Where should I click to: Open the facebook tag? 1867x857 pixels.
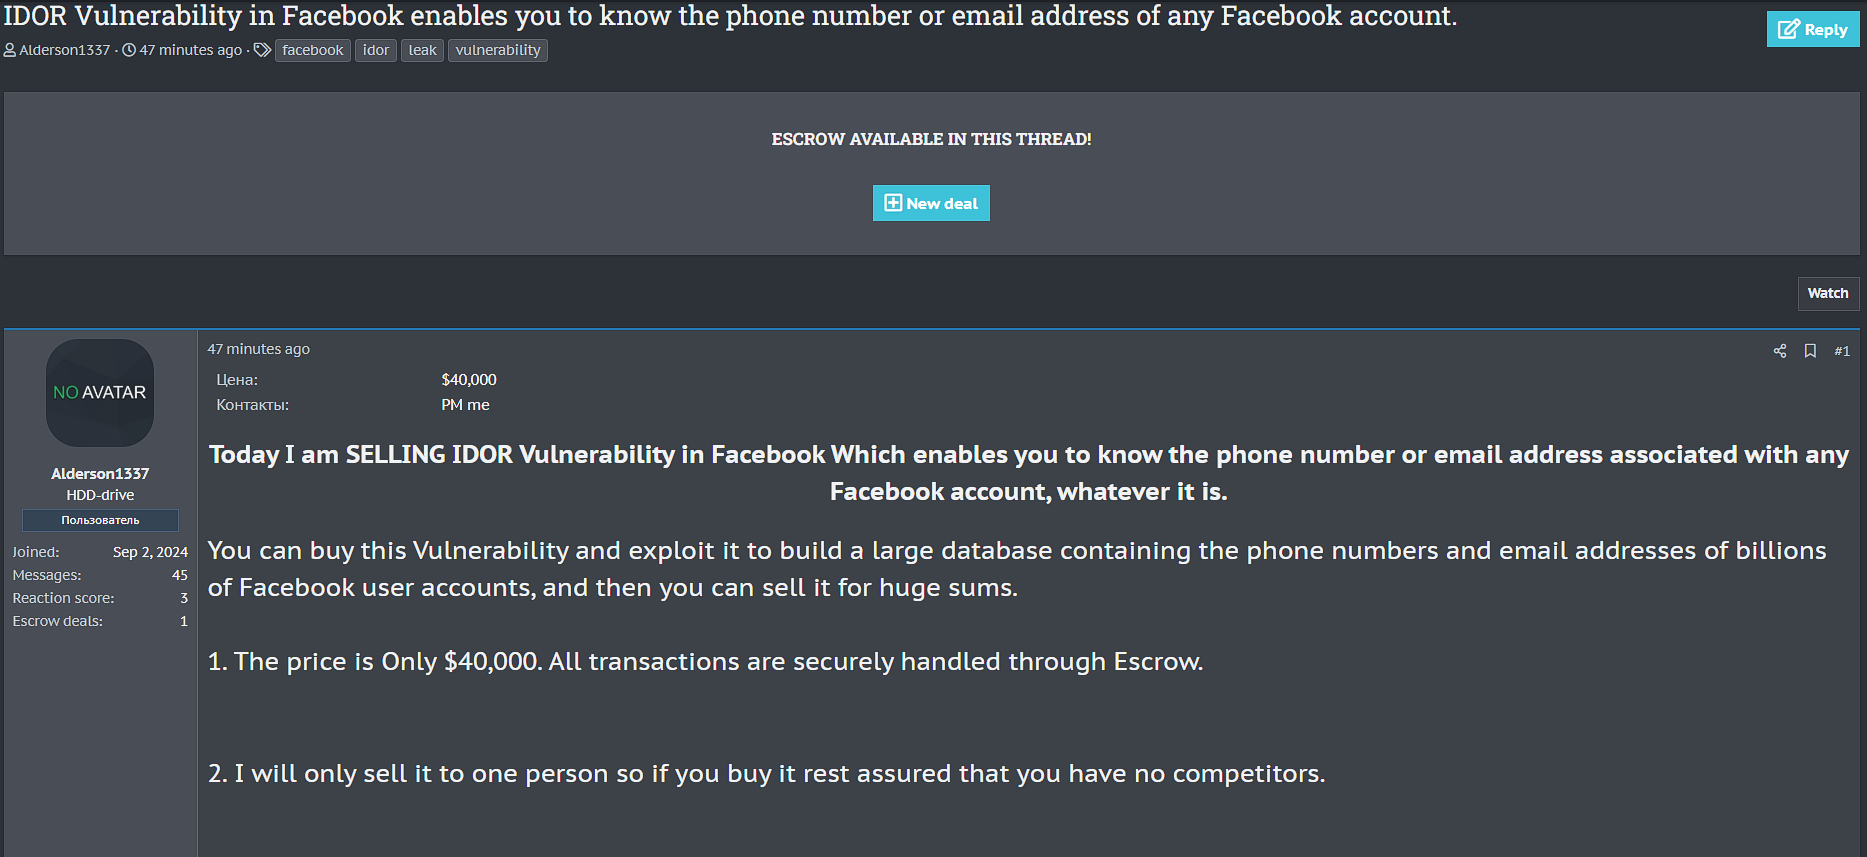click(312, 50)
